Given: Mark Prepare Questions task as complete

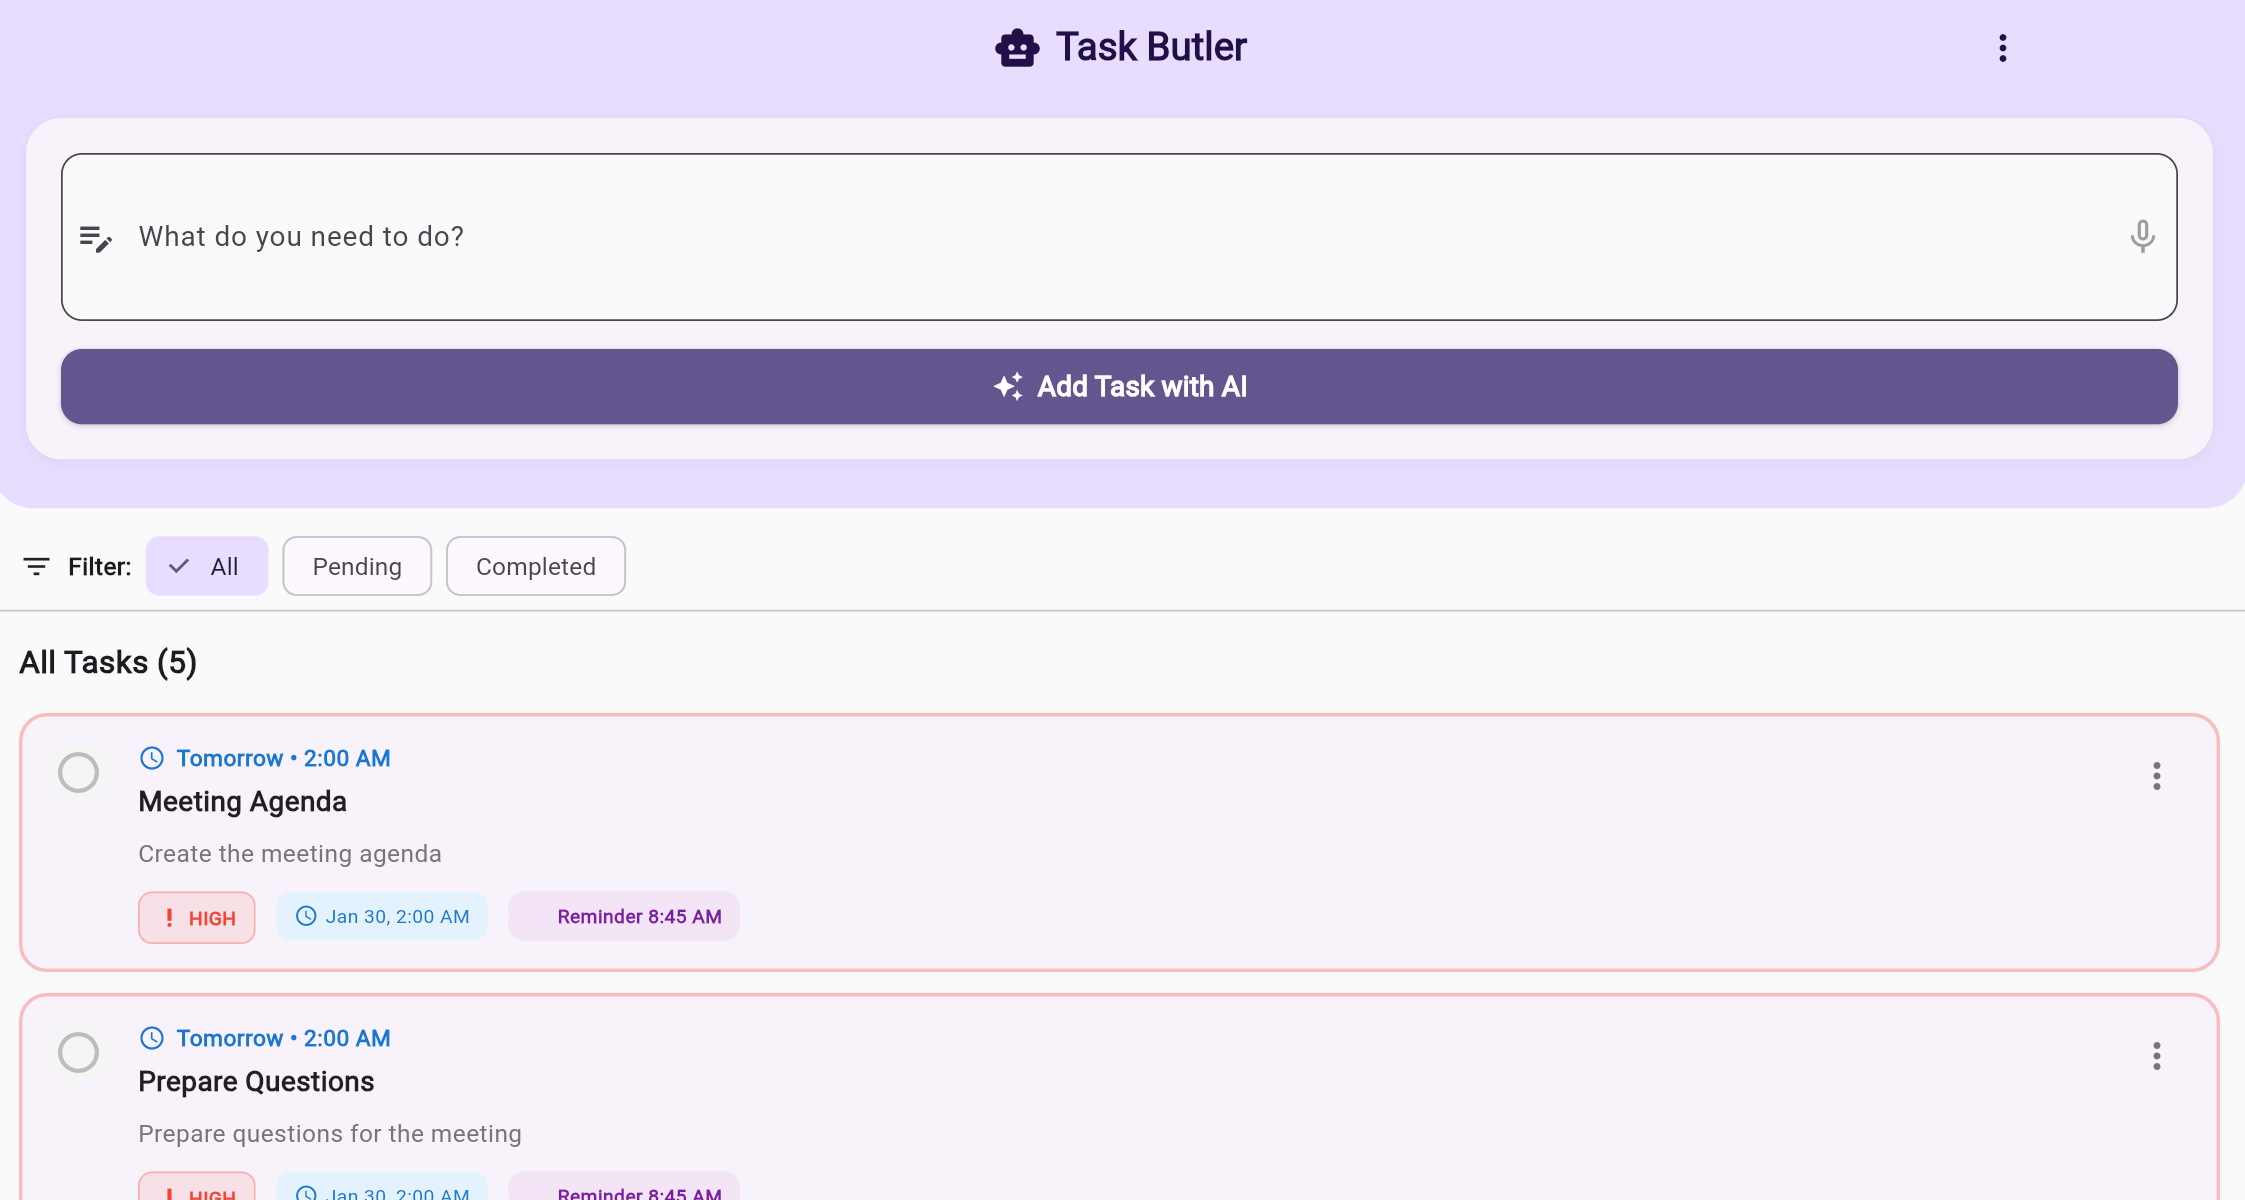Looking at the screenshot, I should point(78,1053).
